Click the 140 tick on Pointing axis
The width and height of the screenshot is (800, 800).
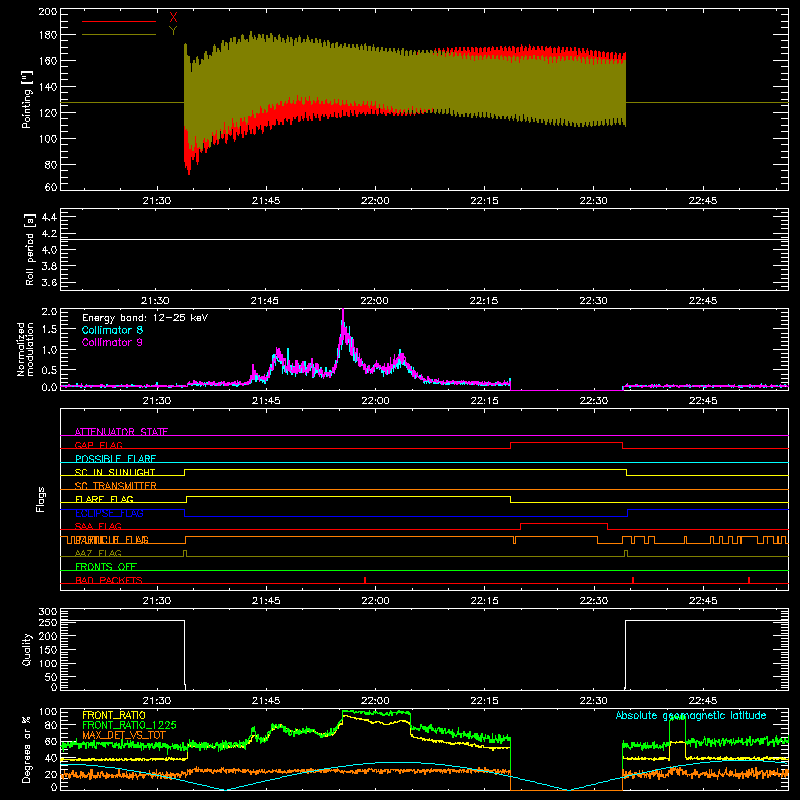47,87
